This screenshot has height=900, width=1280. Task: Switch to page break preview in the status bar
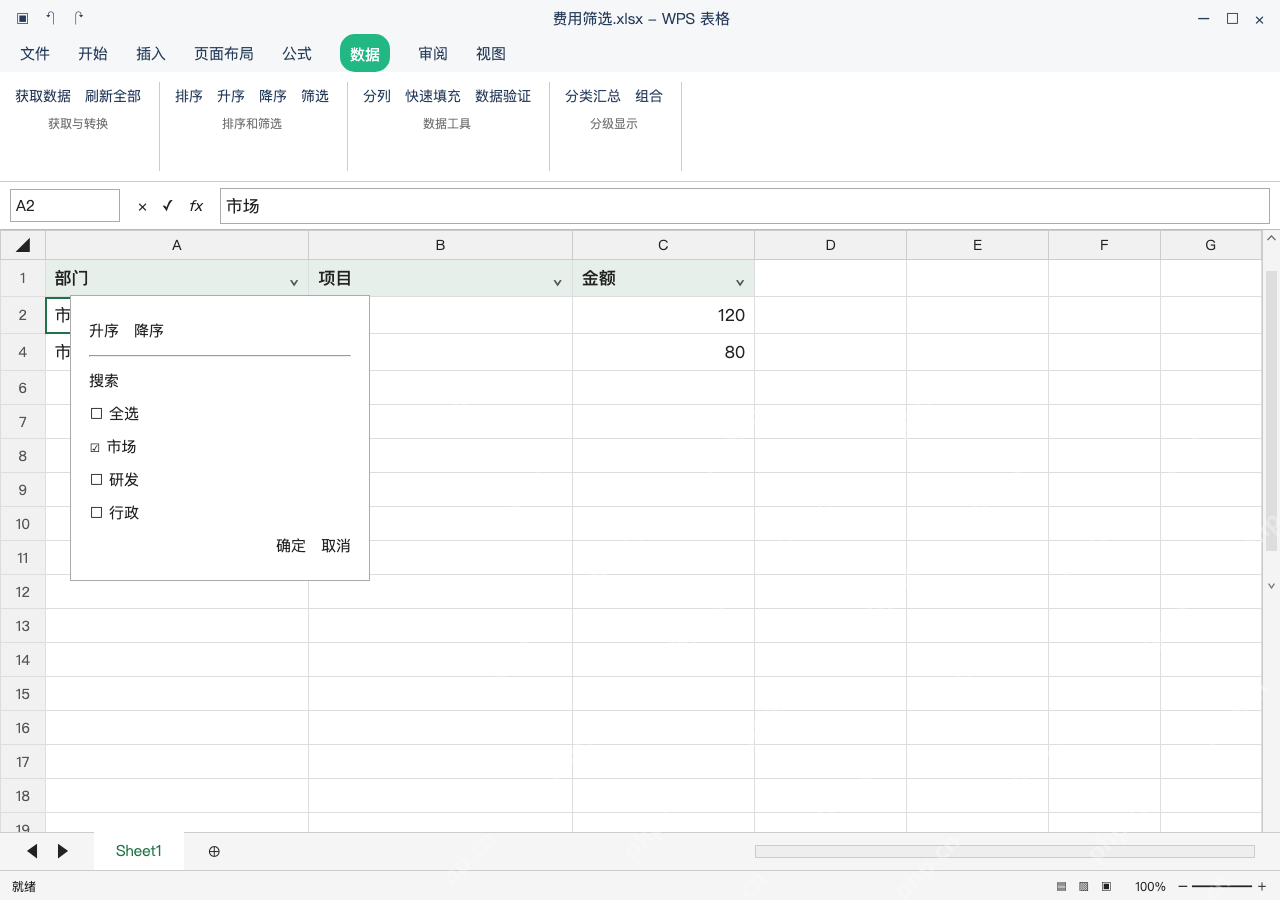1083,886
